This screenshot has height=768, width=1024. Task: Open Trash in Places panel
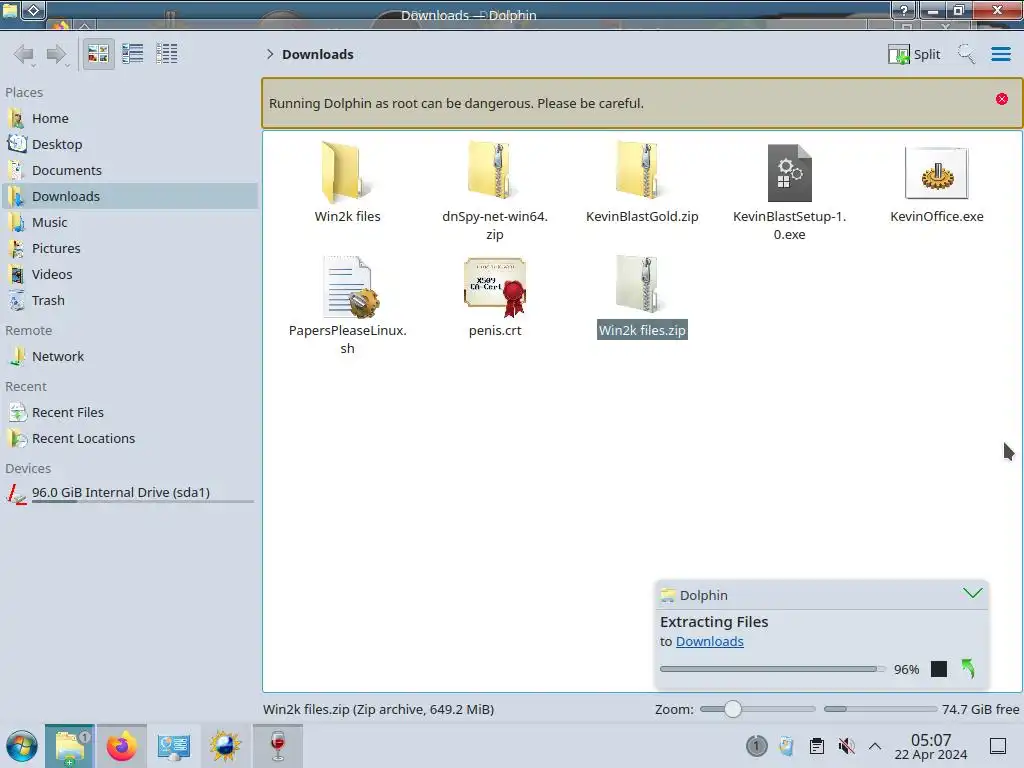tap(131, 301)
